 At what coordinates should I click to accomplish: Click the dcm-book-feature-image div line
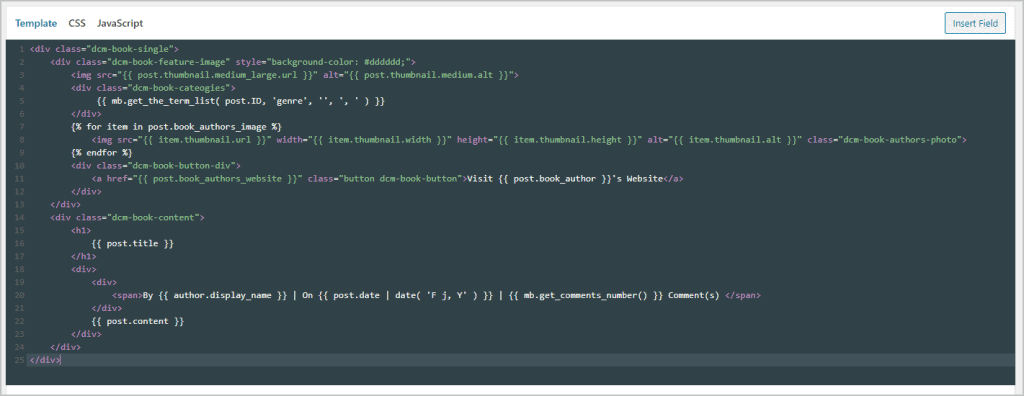[232, 62]
